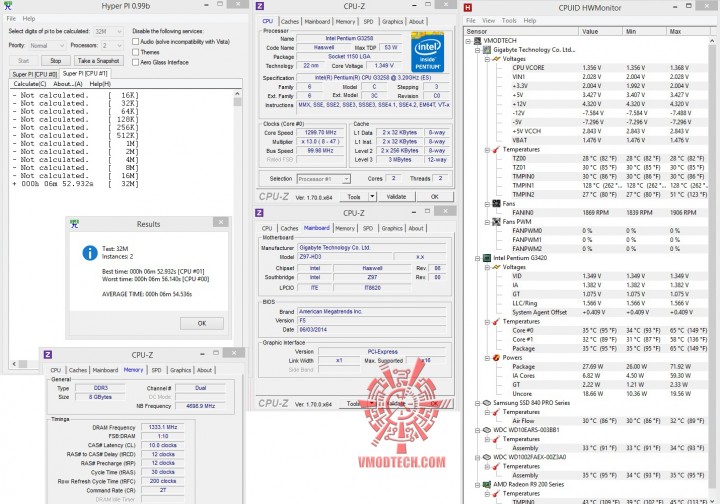Click the 32M result line 06m 52.932s

point(76,184)
